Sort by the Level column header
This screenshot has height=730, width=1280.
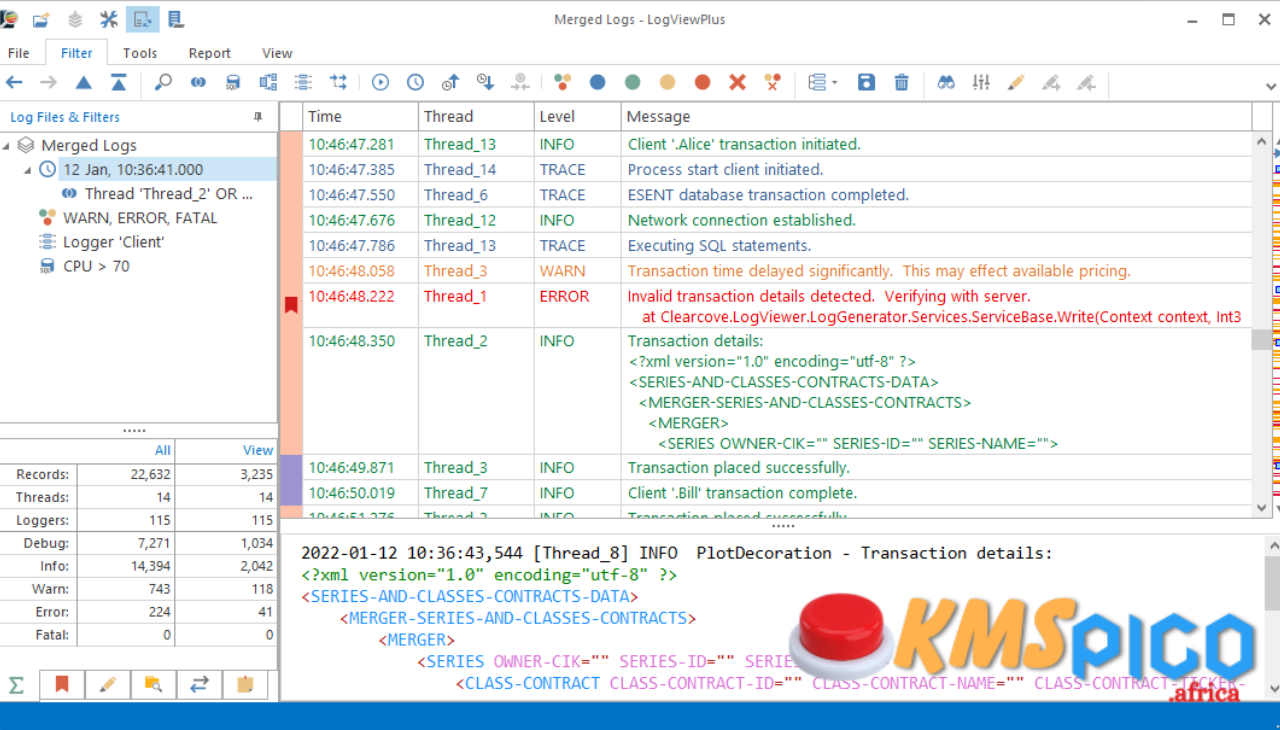click(x=577, y=117)
